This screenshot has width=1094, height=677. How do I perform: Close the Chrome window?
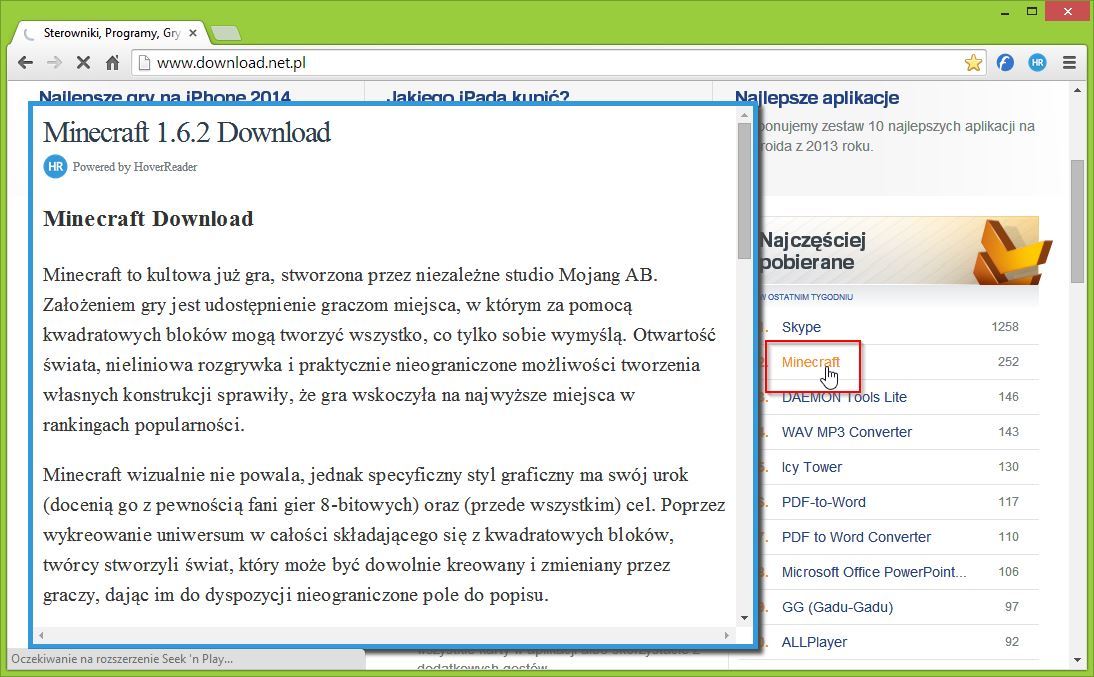[x=1067, y=11]
